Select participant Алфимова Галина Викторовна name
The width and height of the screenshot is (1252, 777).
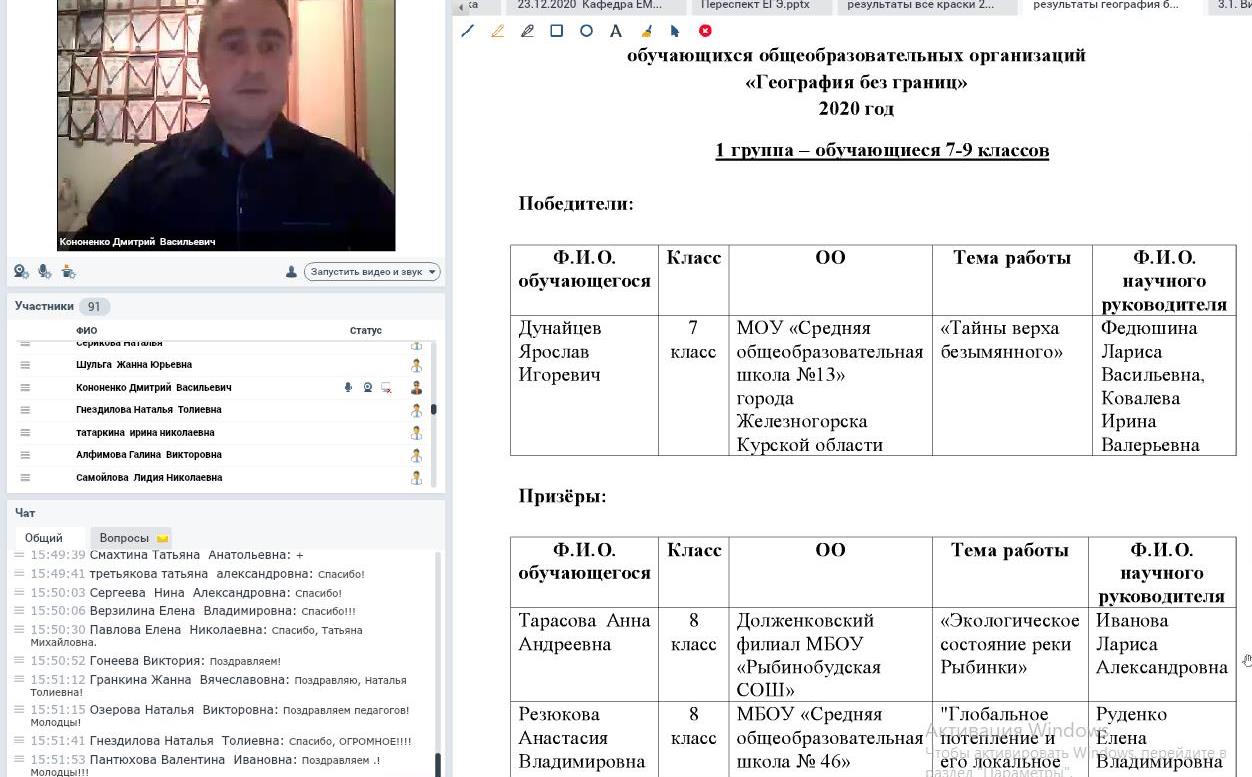click(149, 455)
